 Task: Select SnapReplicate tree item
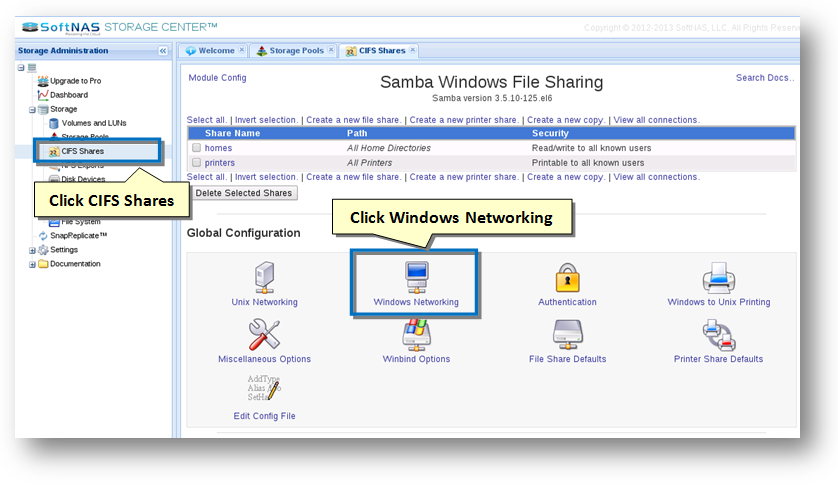pyautogui.click(x=79, y=235)
